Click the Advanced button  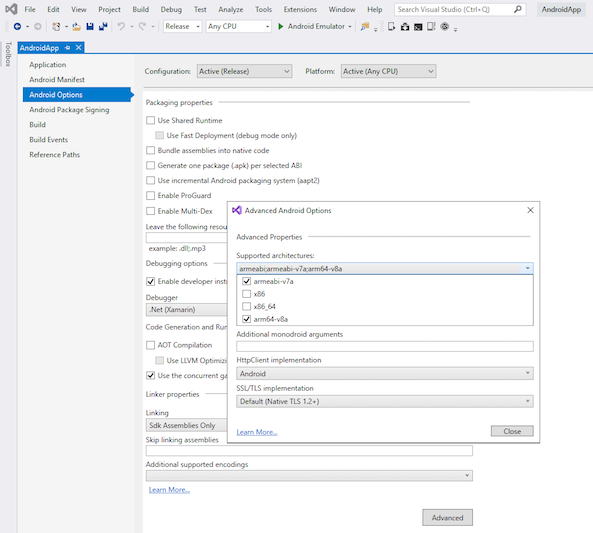[x=447, y=517]
